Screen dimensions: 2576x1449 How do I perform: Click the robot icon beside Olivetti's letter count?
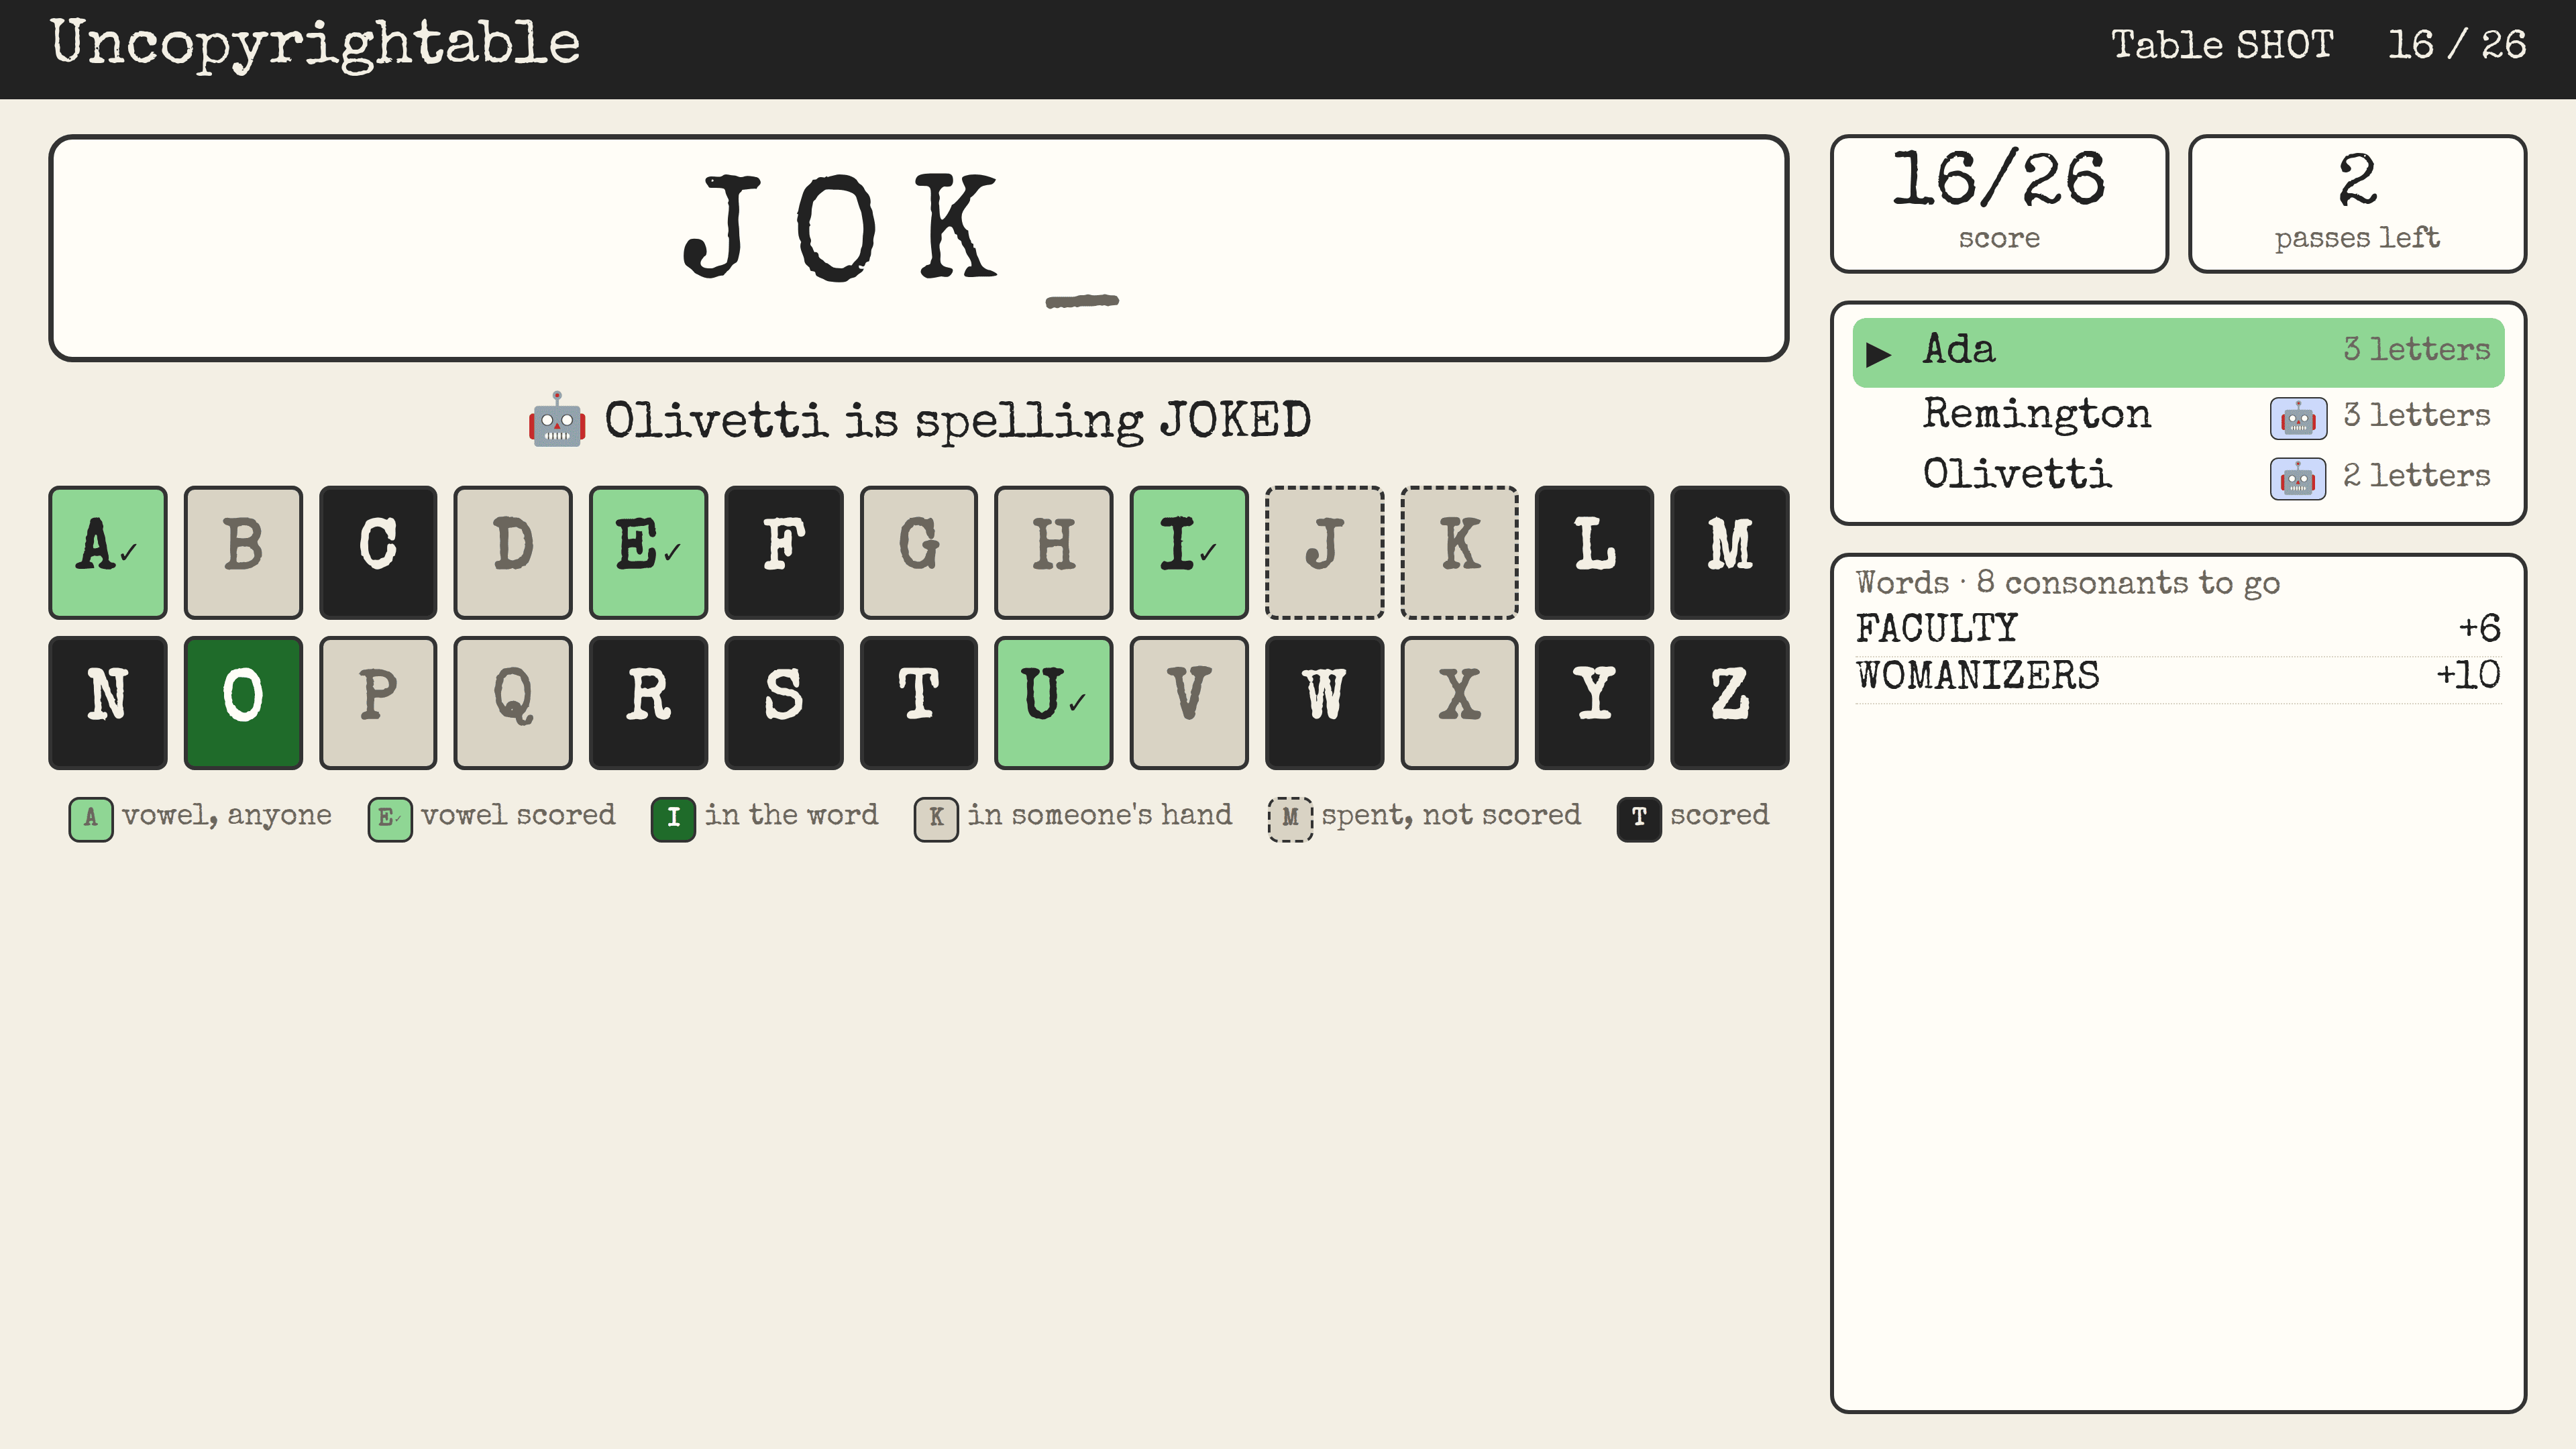click(x=2298, y=478)
